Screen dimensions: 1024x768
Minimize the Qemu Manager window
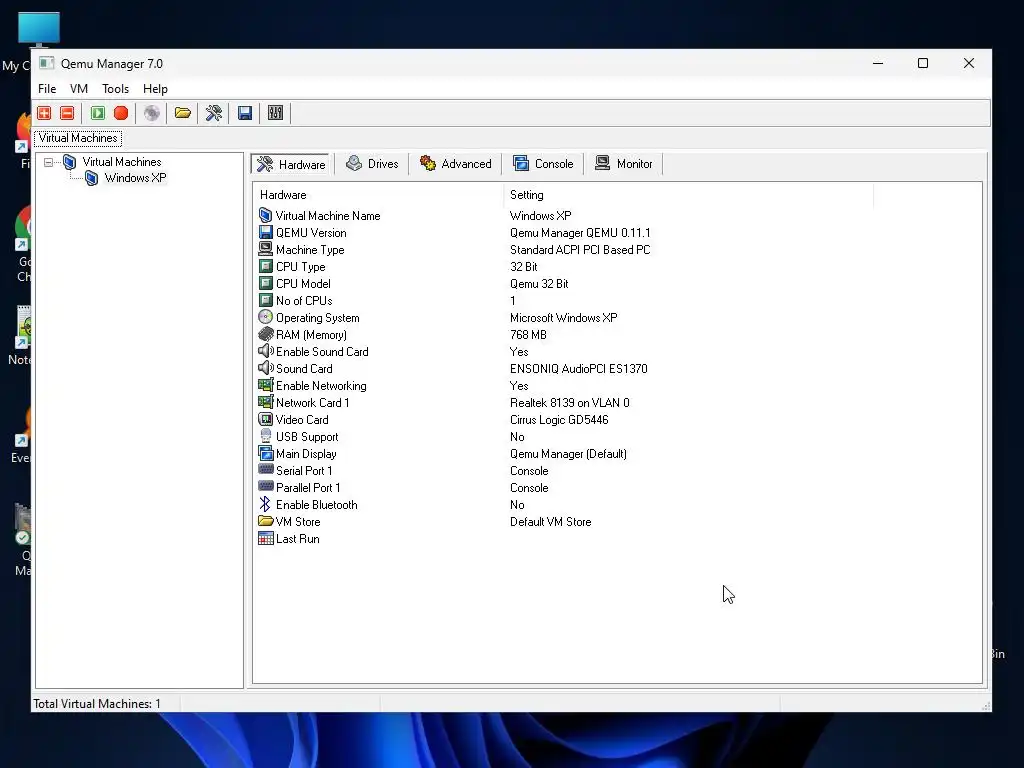(878, 63)
